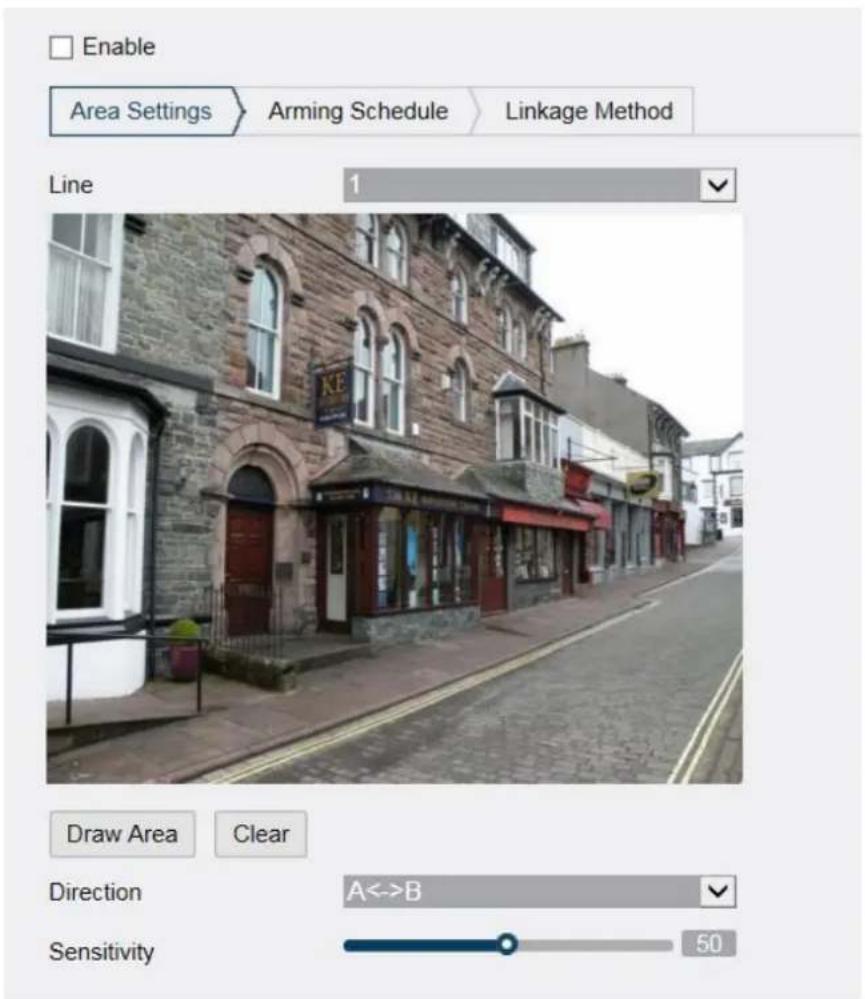This screenshot has height=999, width=865.
Task: Click the Draw Area button
Action: [122, 834]
